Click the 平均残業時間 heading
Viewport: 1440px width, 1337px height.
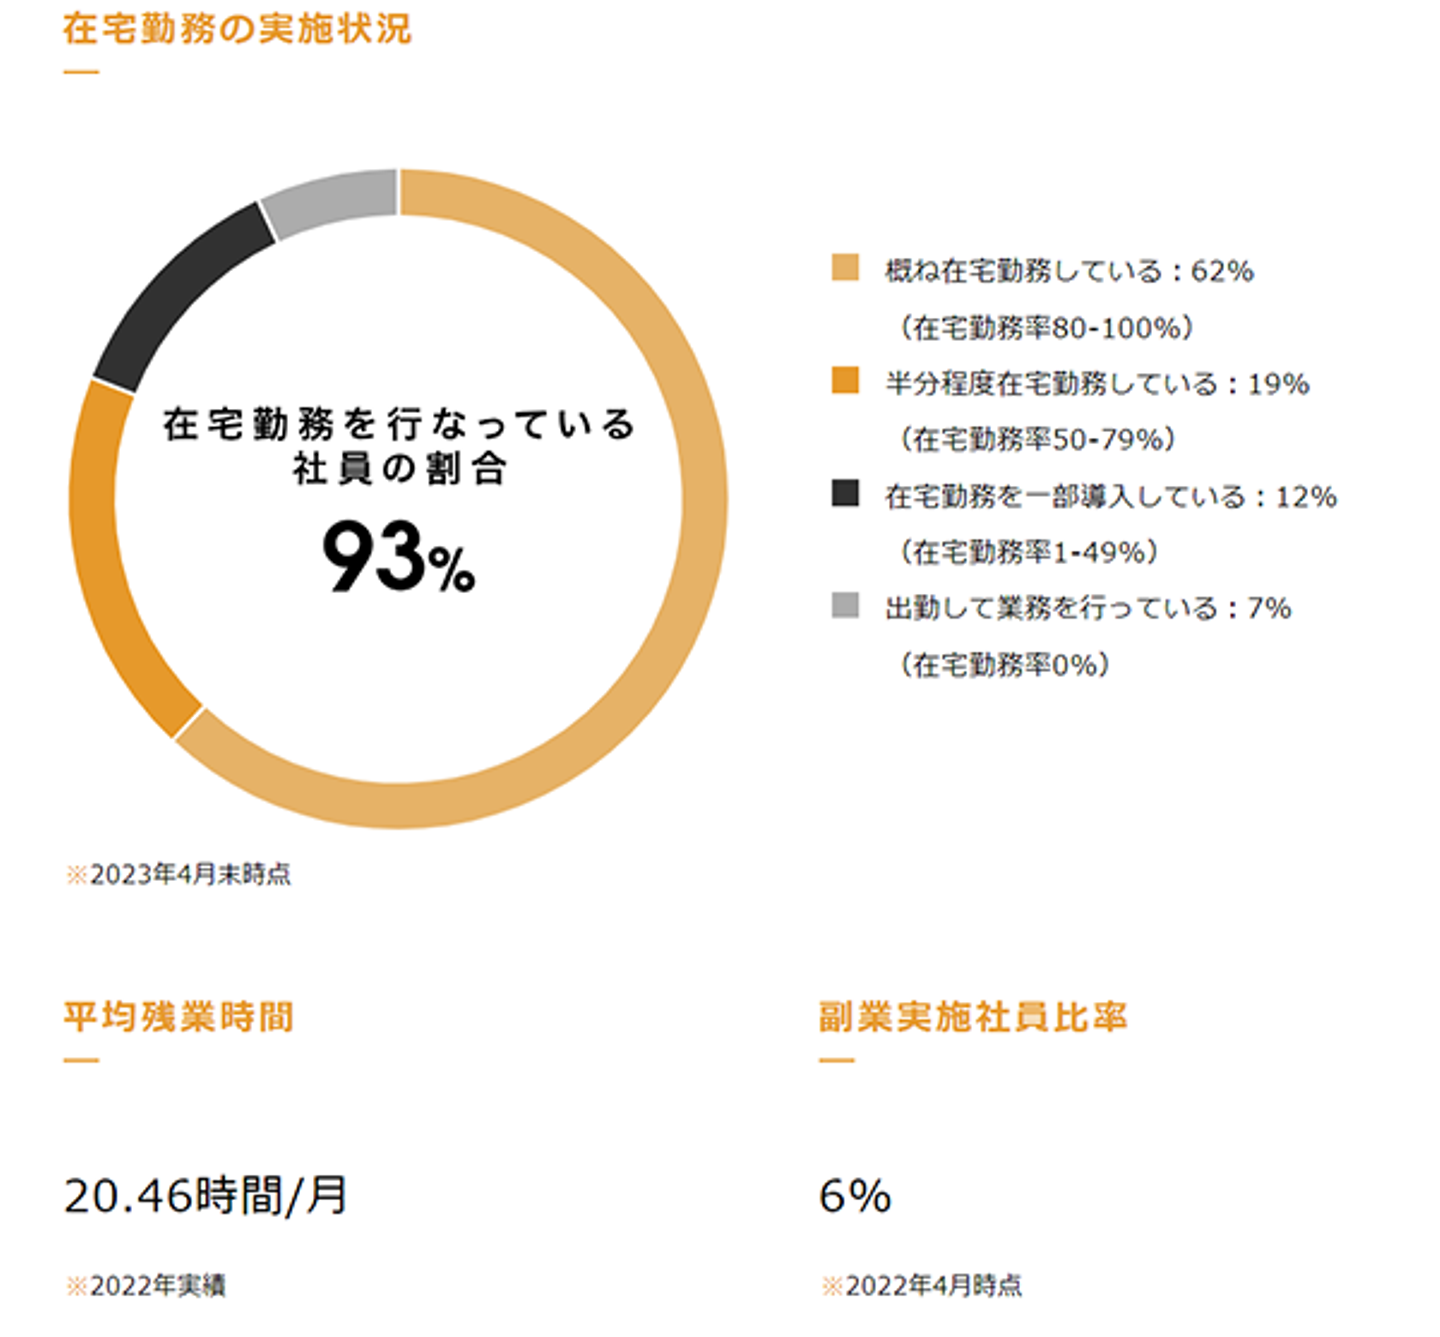coord(179,1017)
